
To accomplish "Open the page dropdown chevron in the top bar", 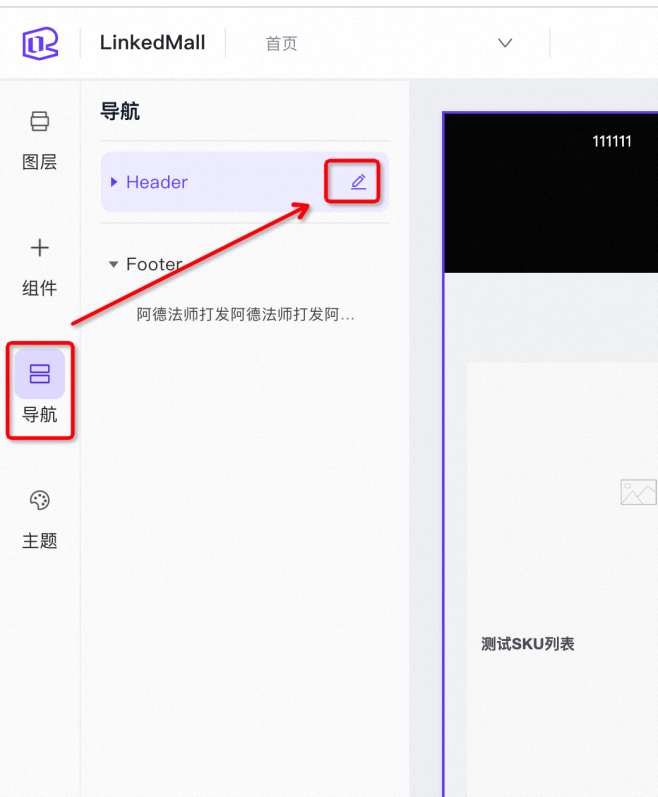I will pos(505,43).
